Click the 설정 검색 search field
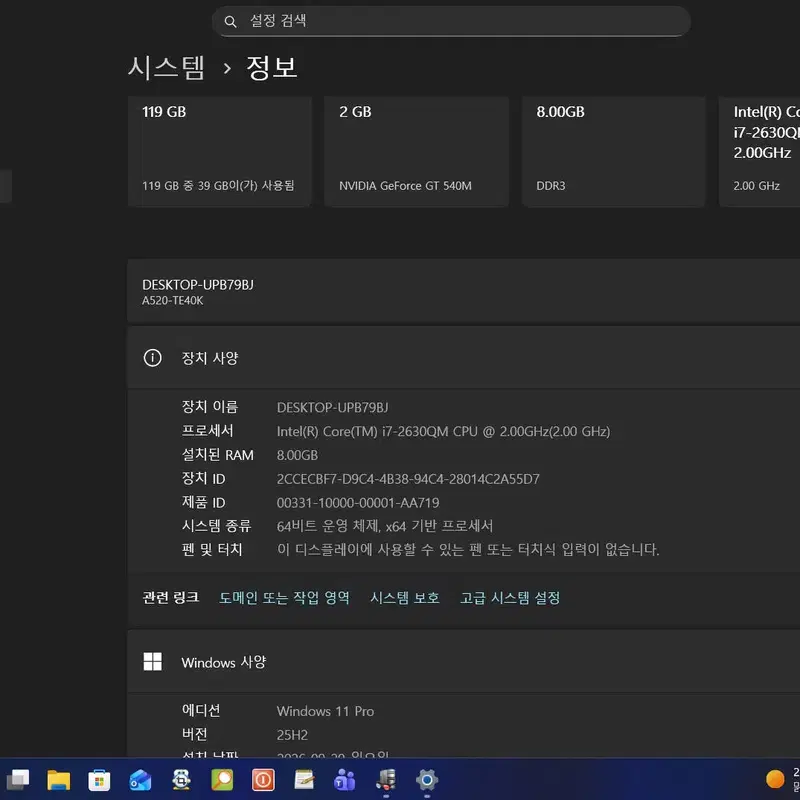 (x=451, y=21)
